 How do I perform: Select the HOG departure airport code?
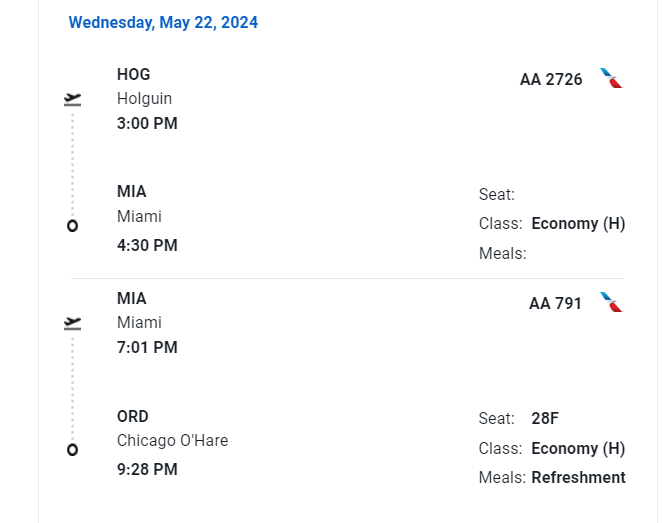(133, 74)
